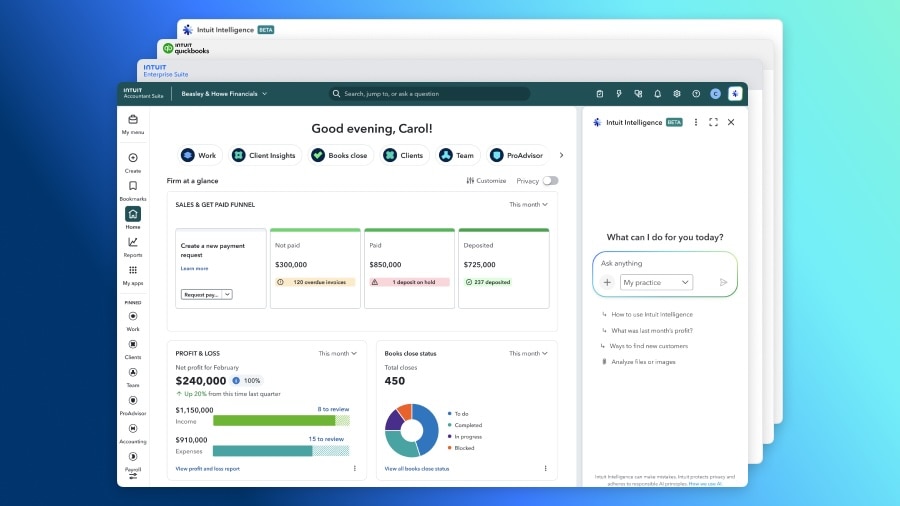The width and height of the screenshot is (900, 506).
Task: Open This month dropdown in Sales funnel
Action: click(528, 204)
